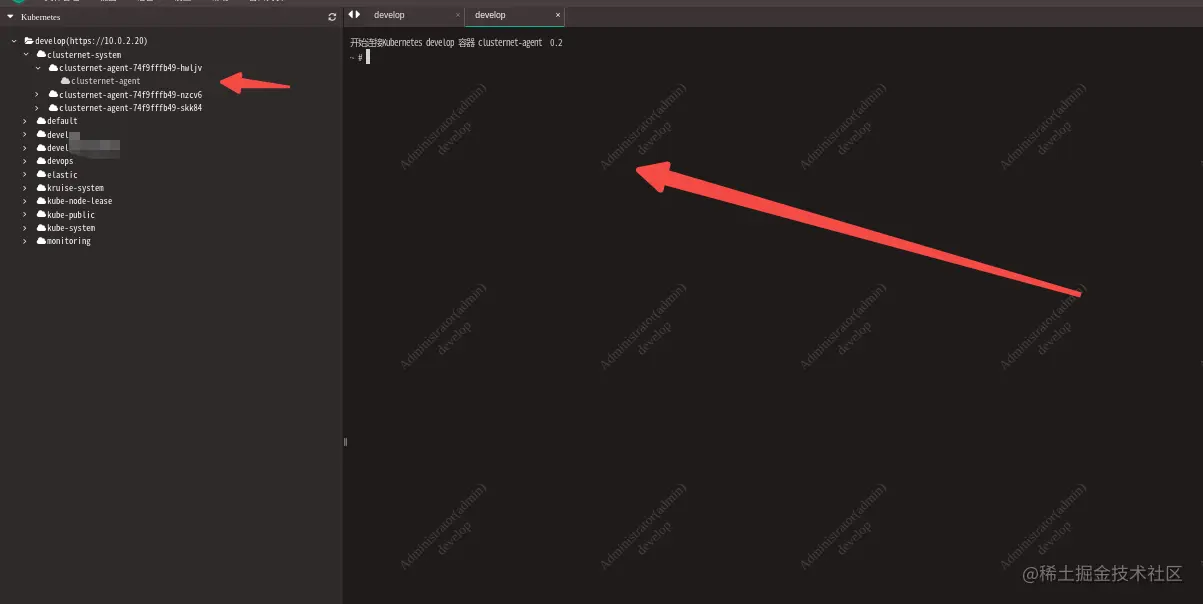Screen dimensions: 1203x604
Task: Expand pod clusternet-agent-74f9fffb49-skk84
Action: coord(38,108)
